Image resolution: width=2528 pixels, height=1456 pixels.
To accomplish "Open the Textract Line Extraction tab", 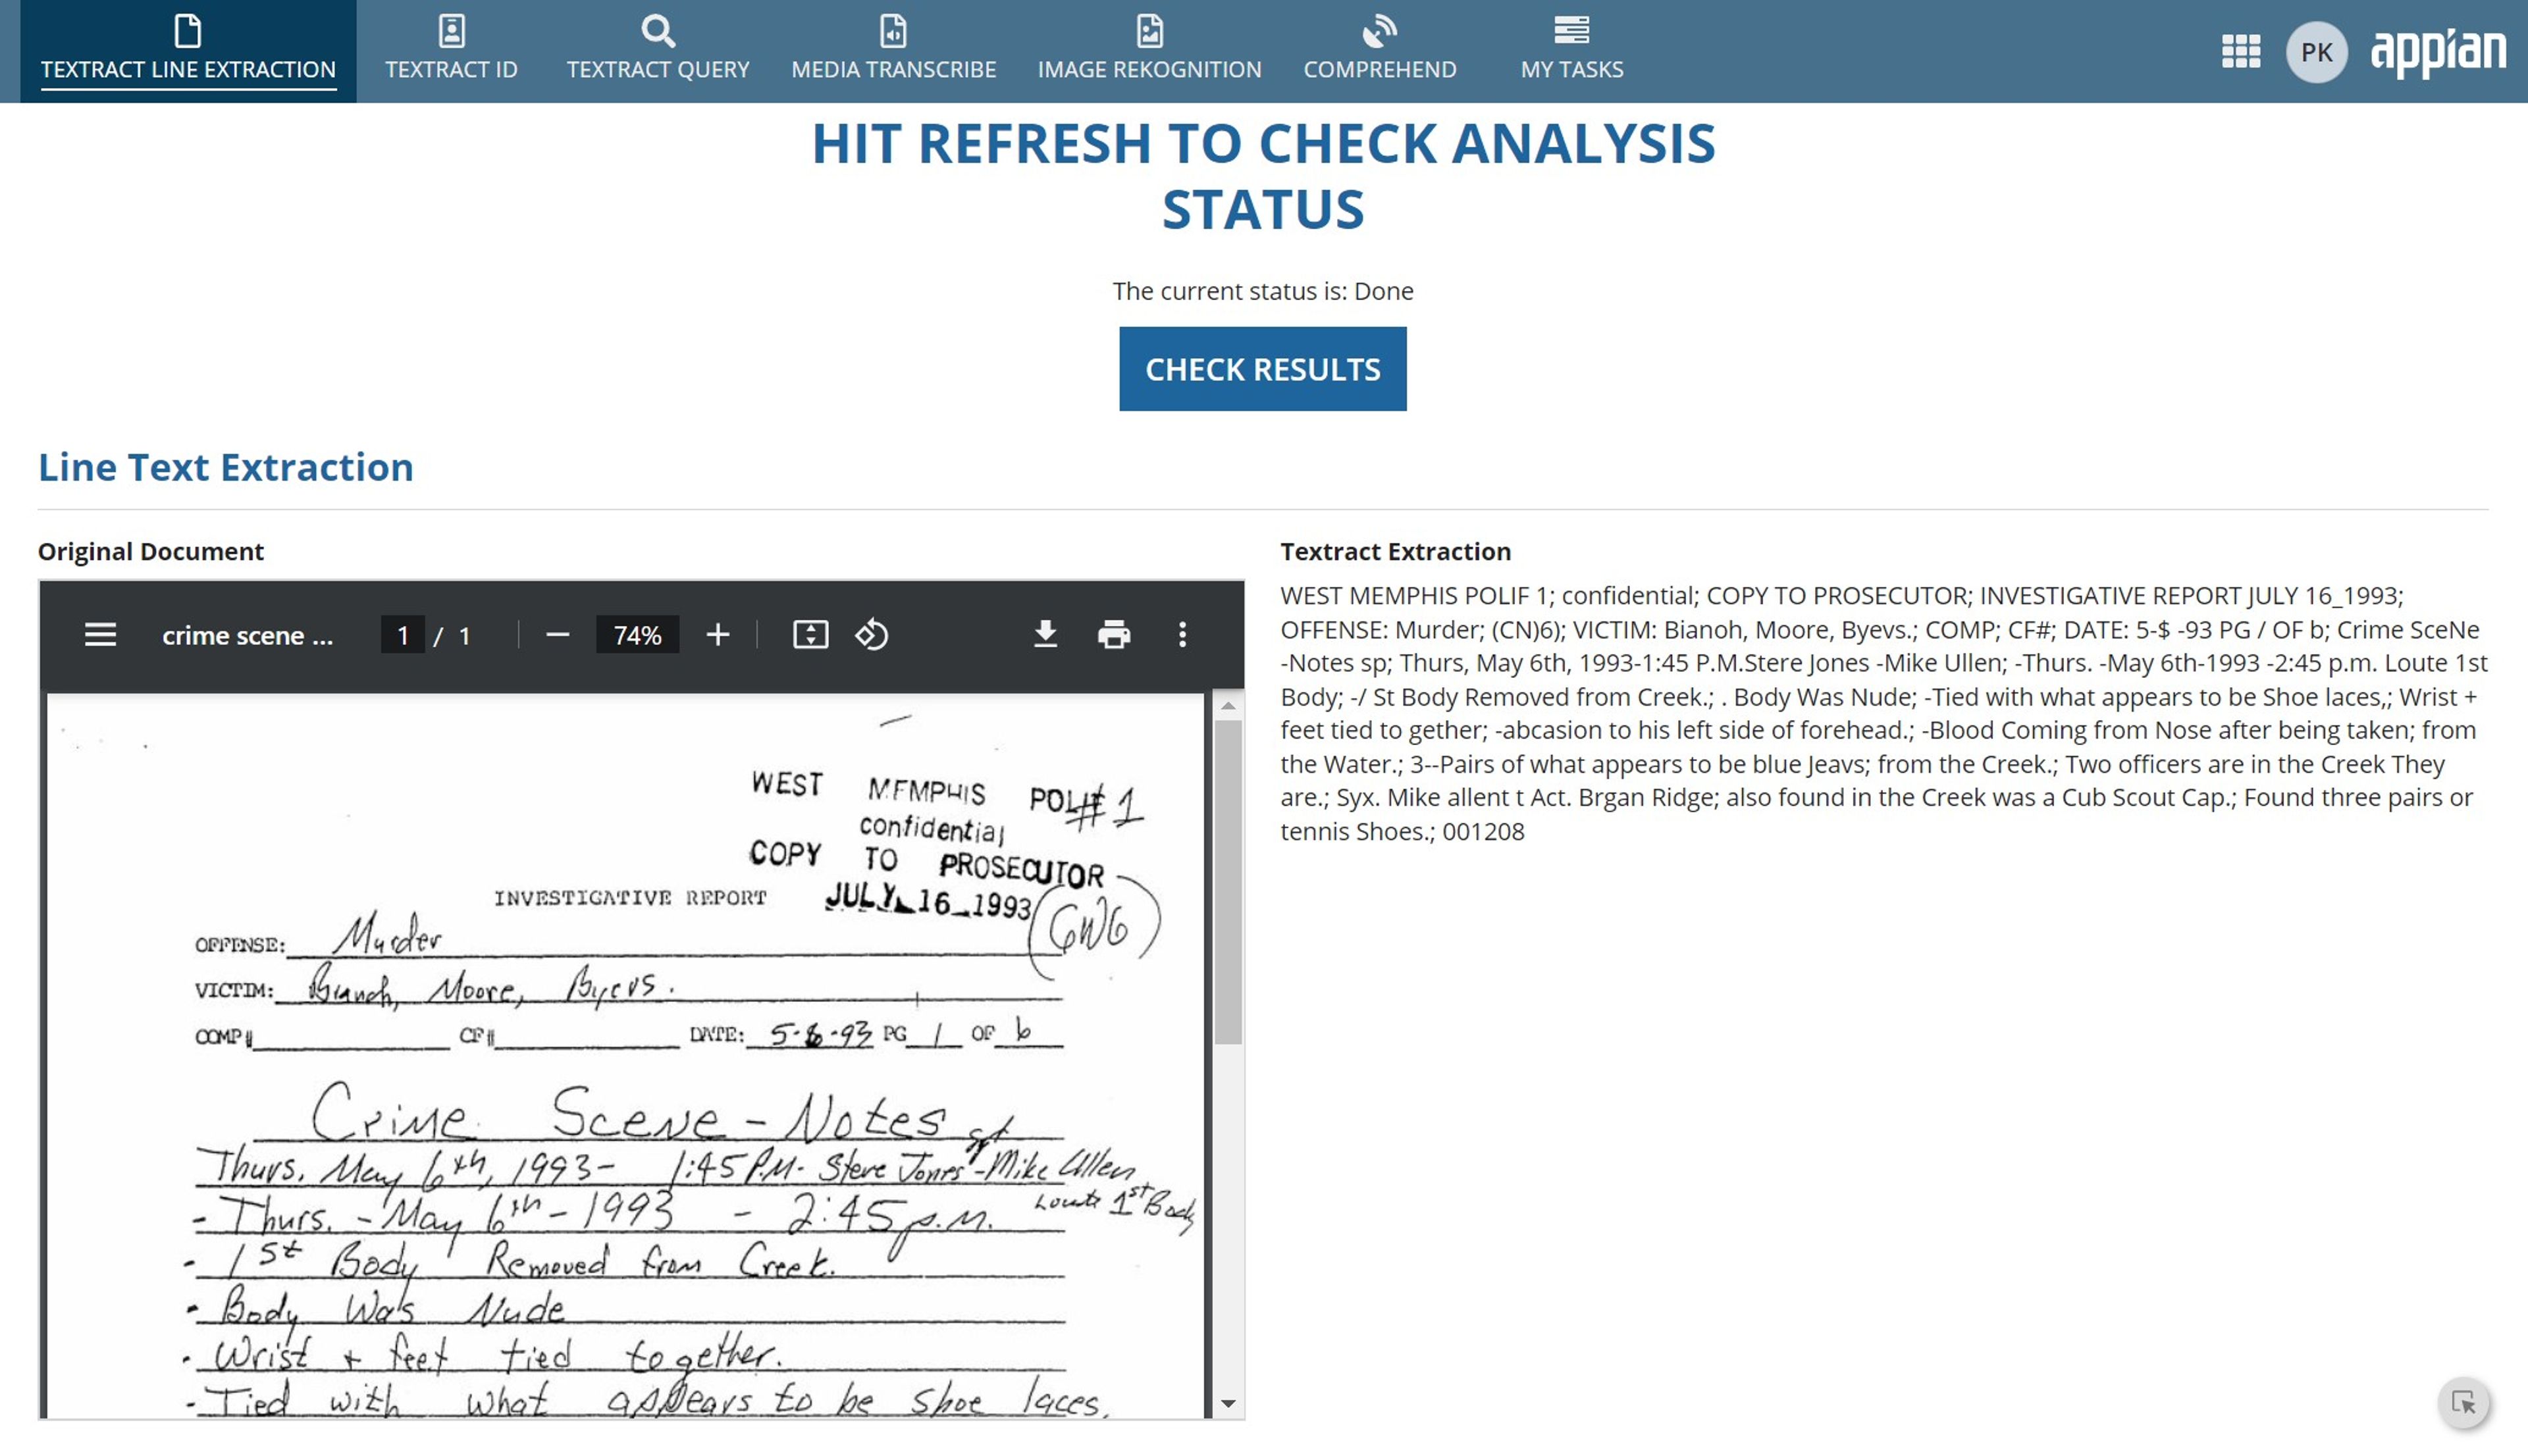I will click(188, 51).
